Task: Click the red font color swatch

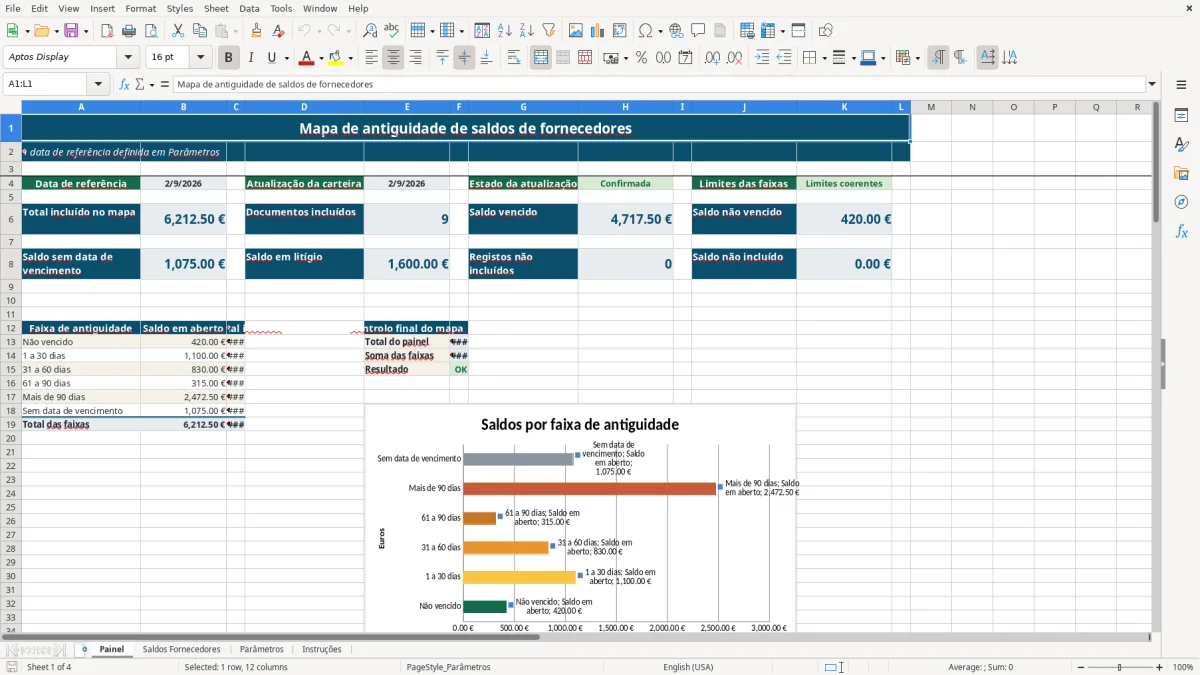Action: [307, 58]
